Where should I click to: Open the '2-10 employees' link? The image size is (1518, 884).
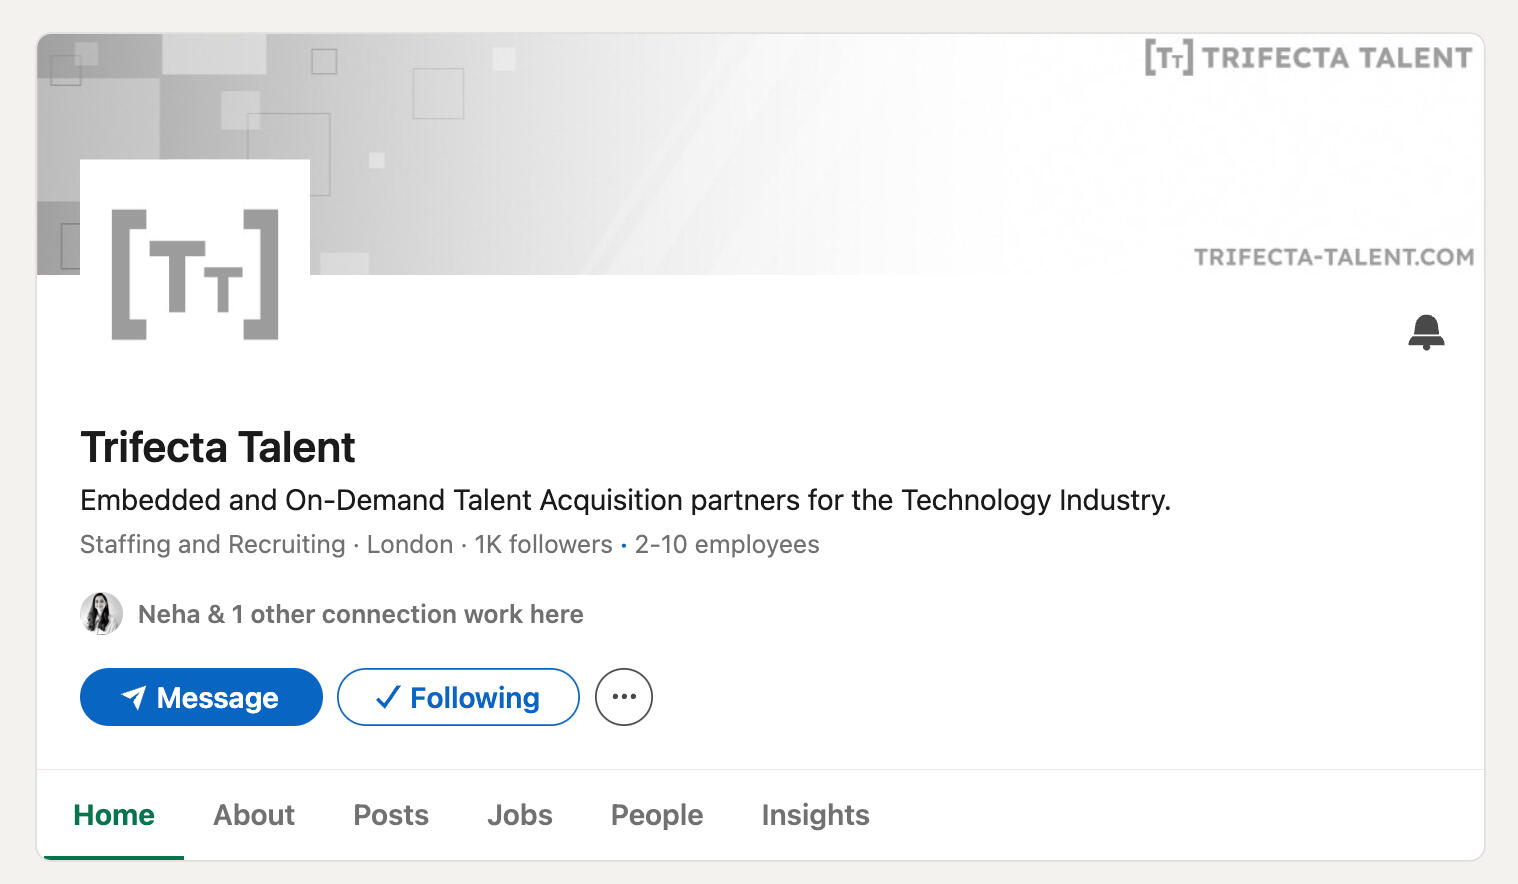727,545
